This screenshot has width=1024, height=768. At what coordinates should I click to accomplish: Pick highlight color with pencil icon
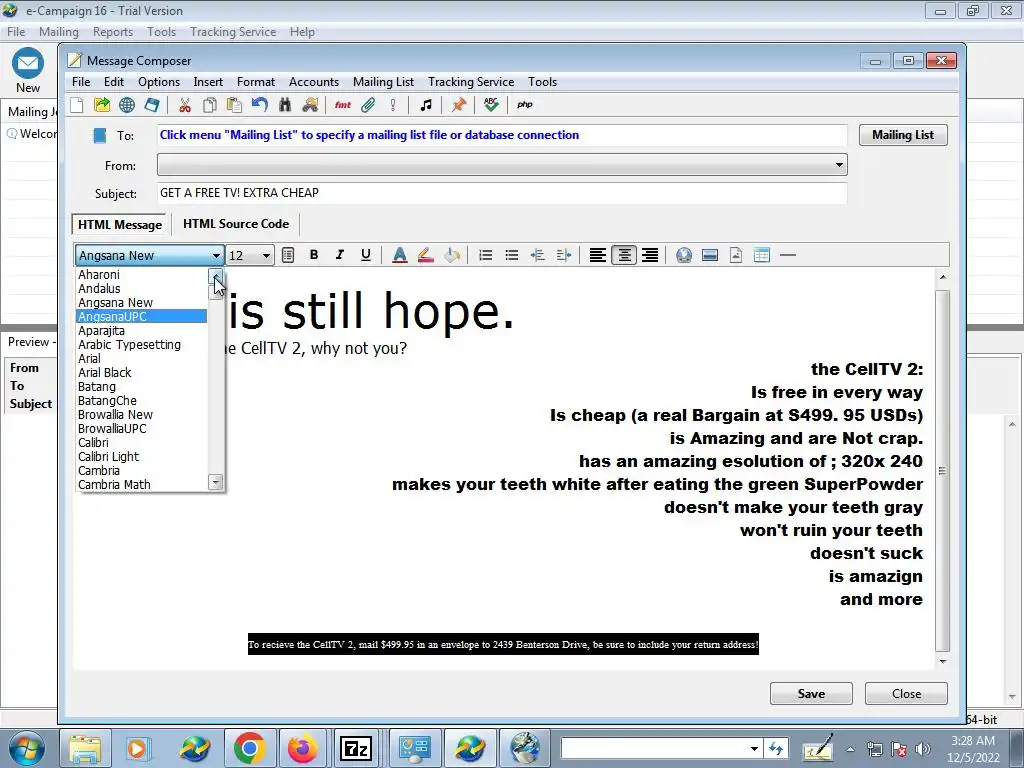pos(426,255)
